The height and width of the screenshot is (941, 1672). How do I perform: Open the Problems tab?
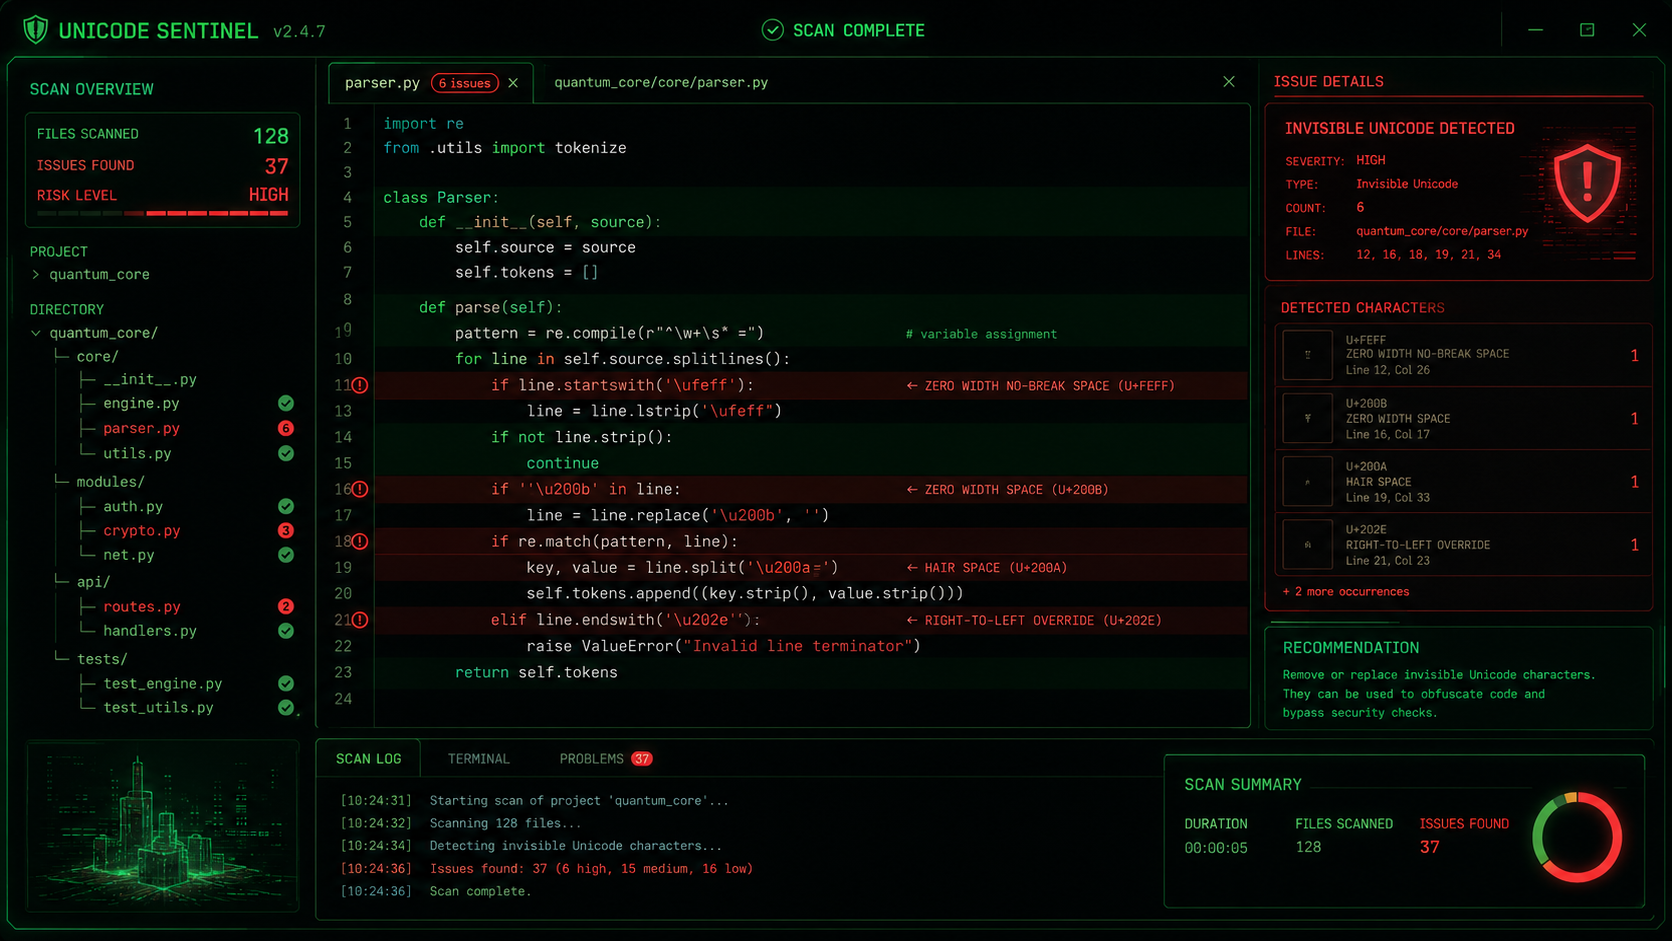tap(605, 759)
